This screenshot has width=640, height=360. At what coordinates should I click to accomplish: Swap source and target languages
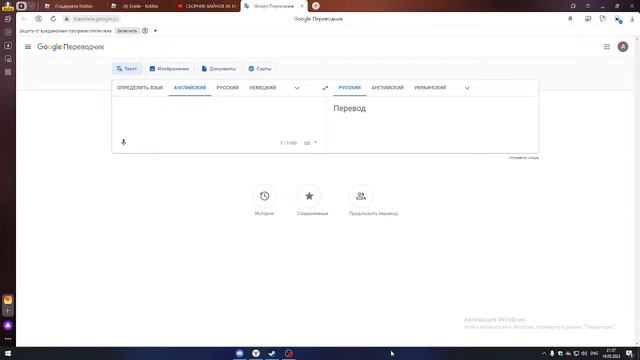[325, 88]
